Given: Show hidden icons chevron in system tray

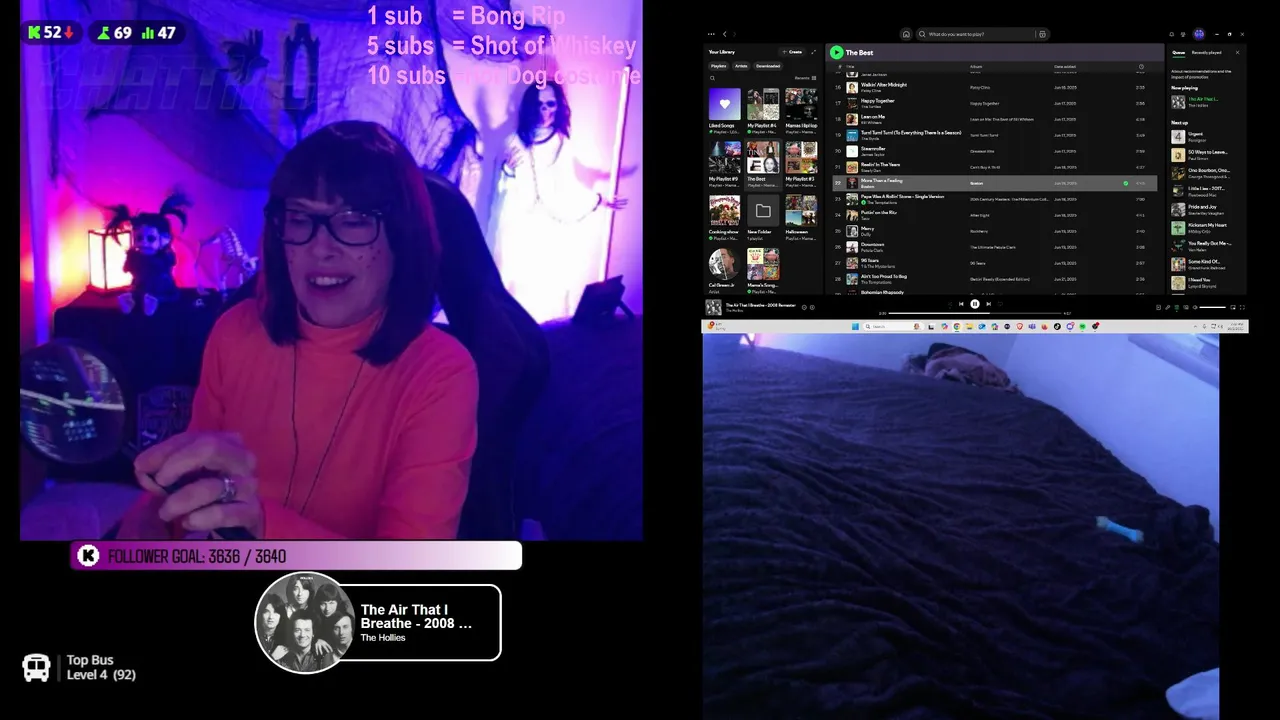Looking at the screenshot, I should tap(1193, 326).
